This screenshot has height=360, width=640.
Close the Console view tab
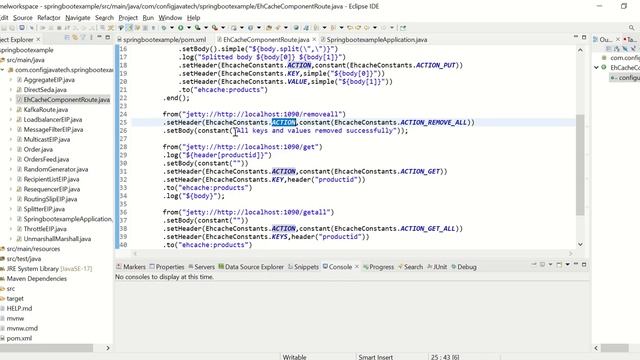pos(356,267)
